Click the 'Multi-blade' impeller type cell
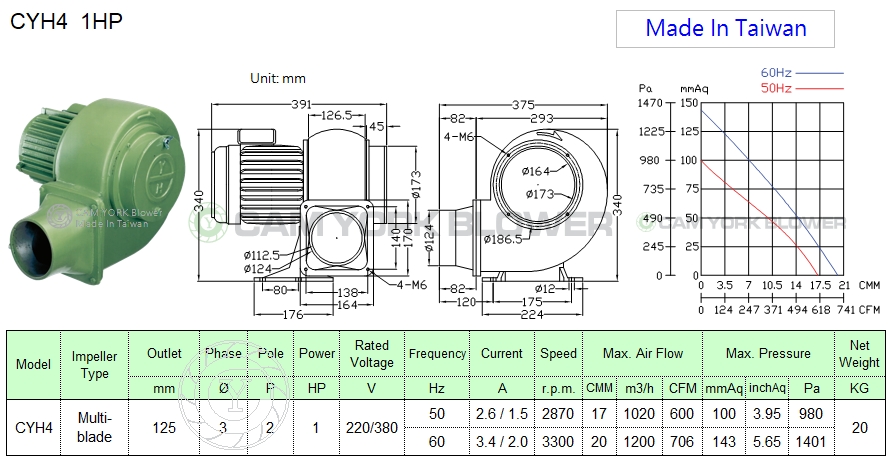Image resolution: width=890 pixels, height=466 pixels. 94,428
